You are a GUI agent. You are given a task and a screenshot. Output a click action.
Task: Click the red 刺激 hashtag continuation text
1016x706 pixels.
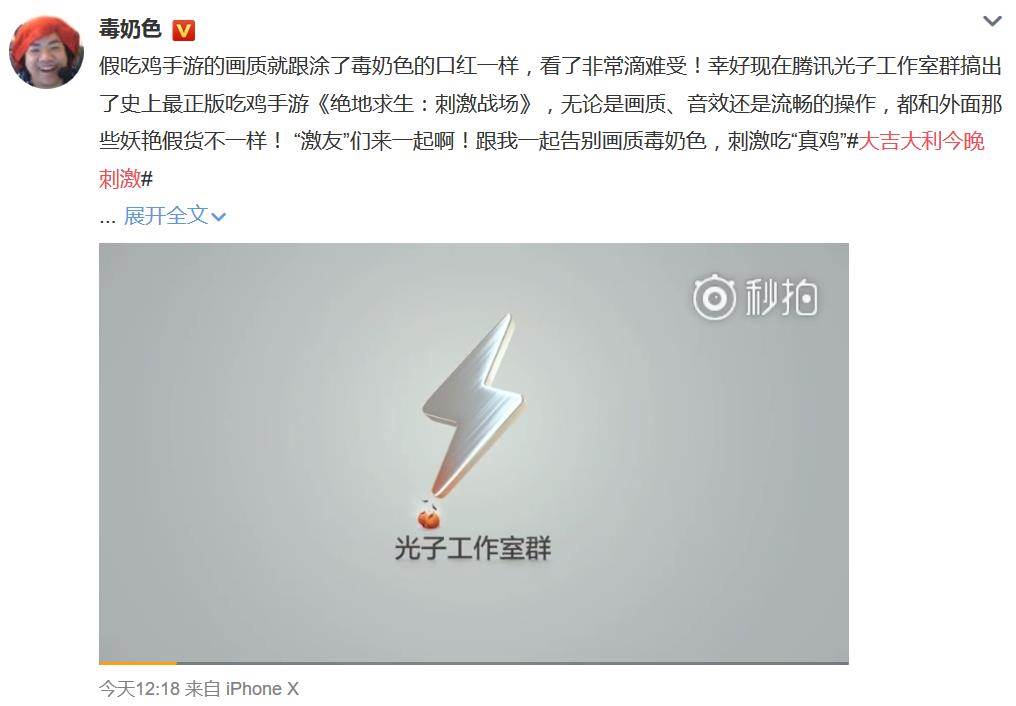[x=120, y=178]
